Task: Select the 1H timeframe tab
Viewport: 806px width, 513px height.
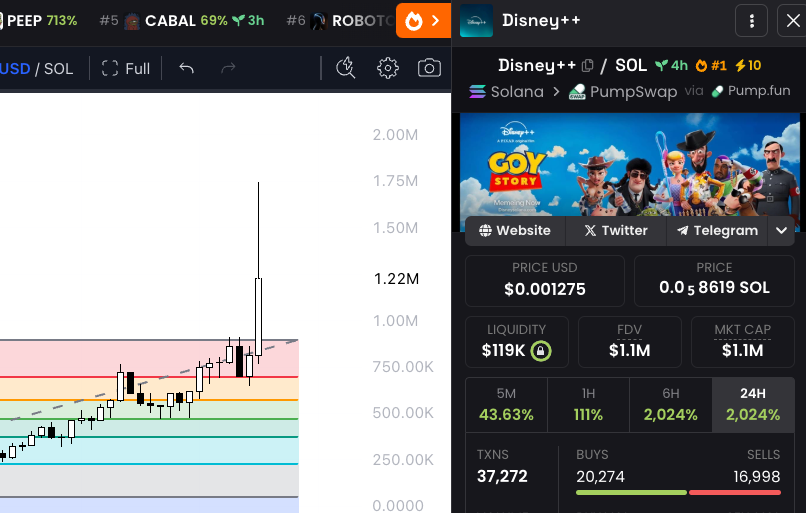Action: pyautogui.click(x=589, y=405)
